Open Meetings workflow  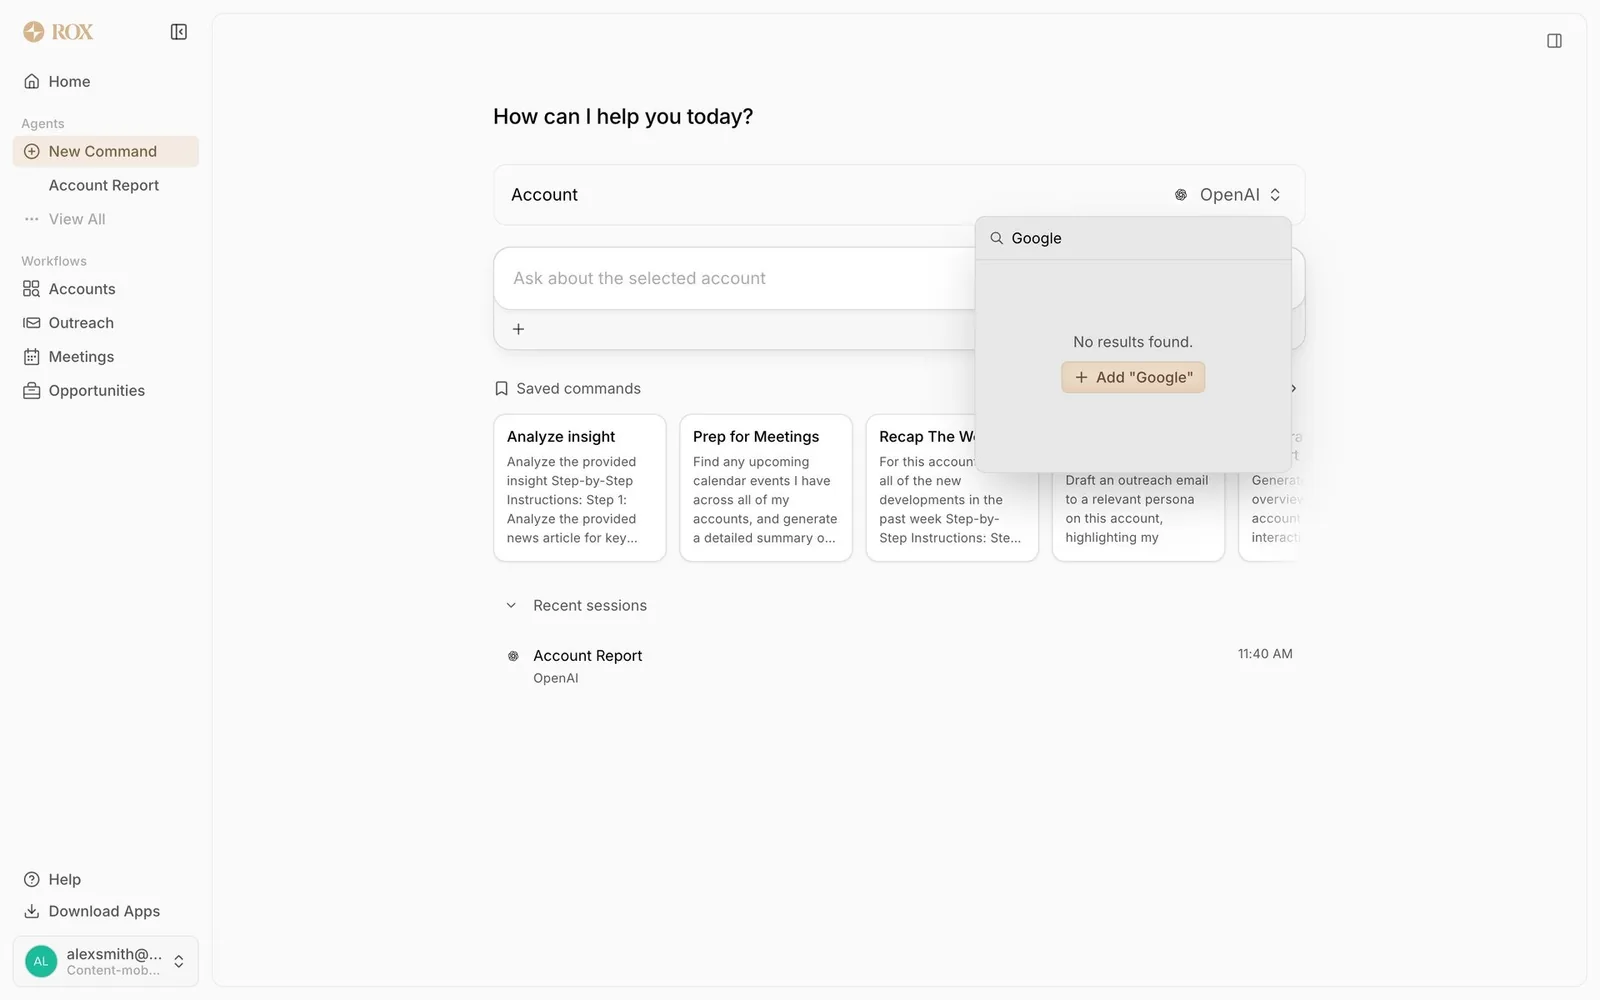click(x=106, y=357)
